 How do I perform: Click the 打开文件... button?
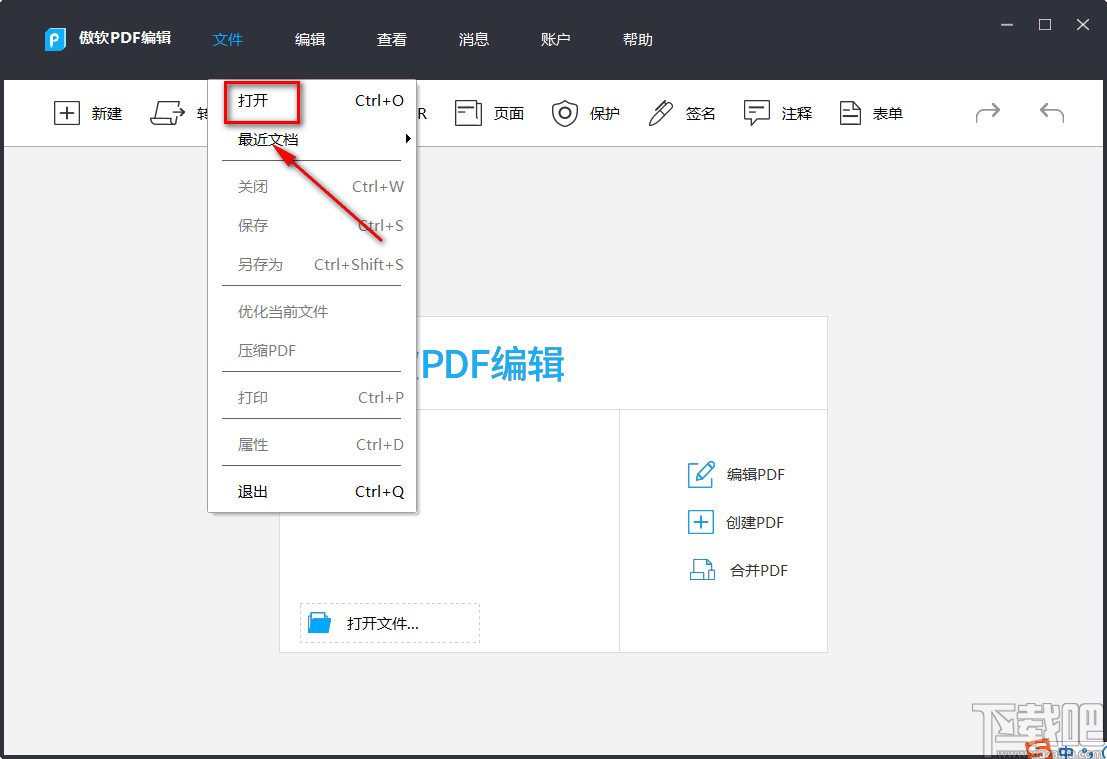(390, 623)
